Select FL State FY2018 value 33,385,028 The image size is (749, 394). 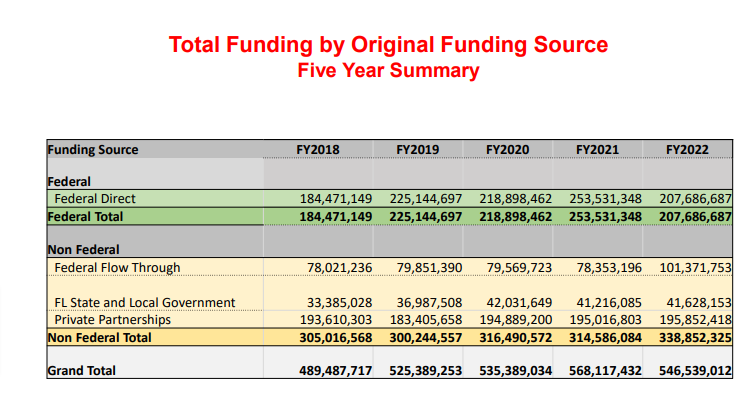340,302
